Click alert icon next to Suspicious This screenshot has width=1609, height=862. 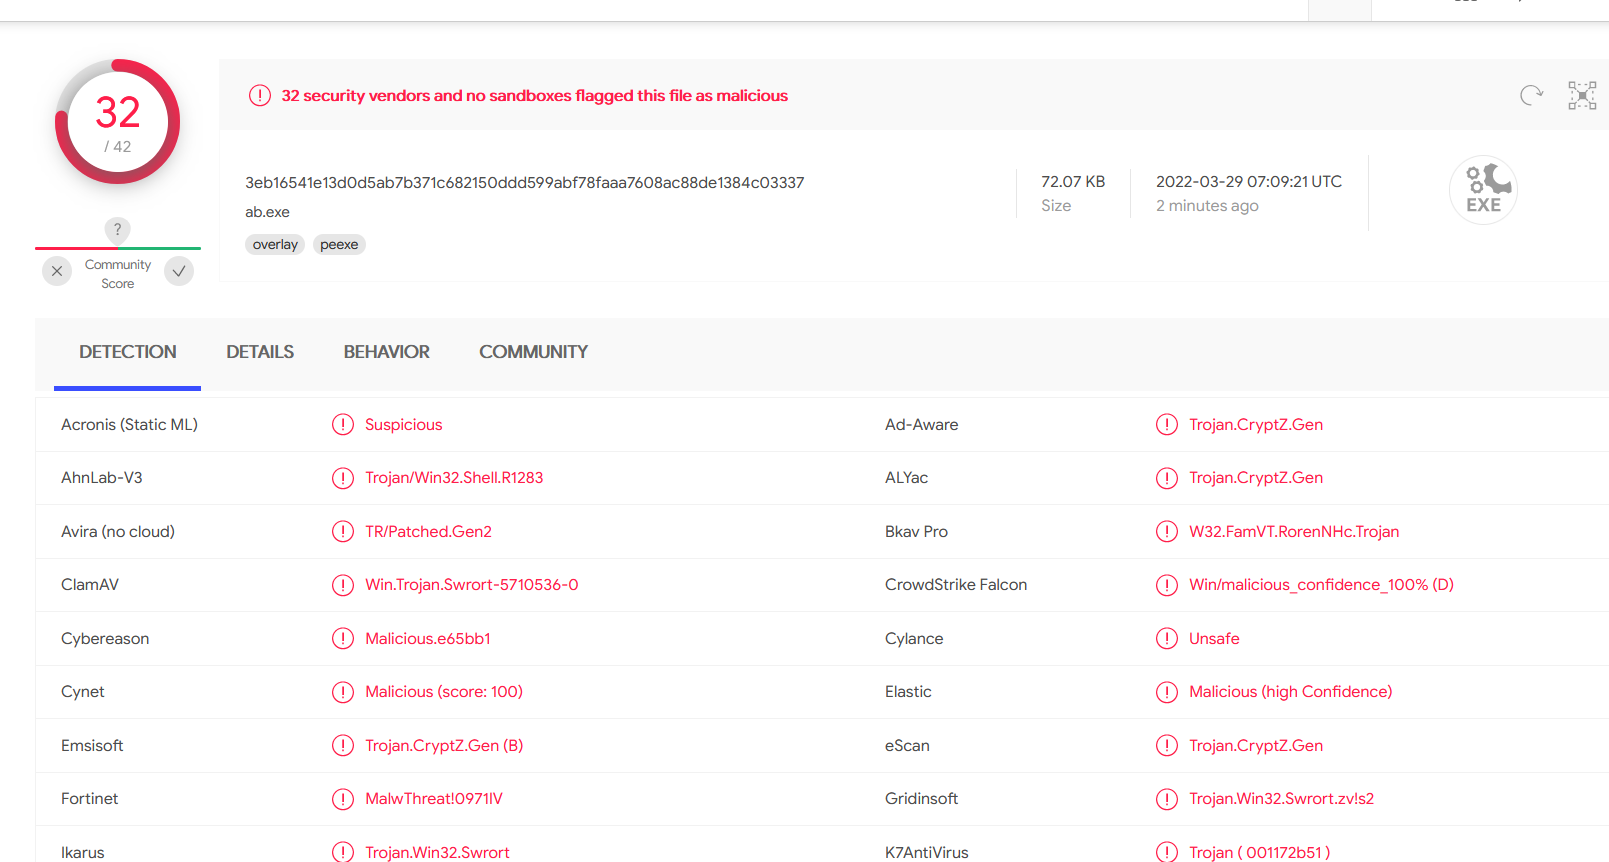343,425
